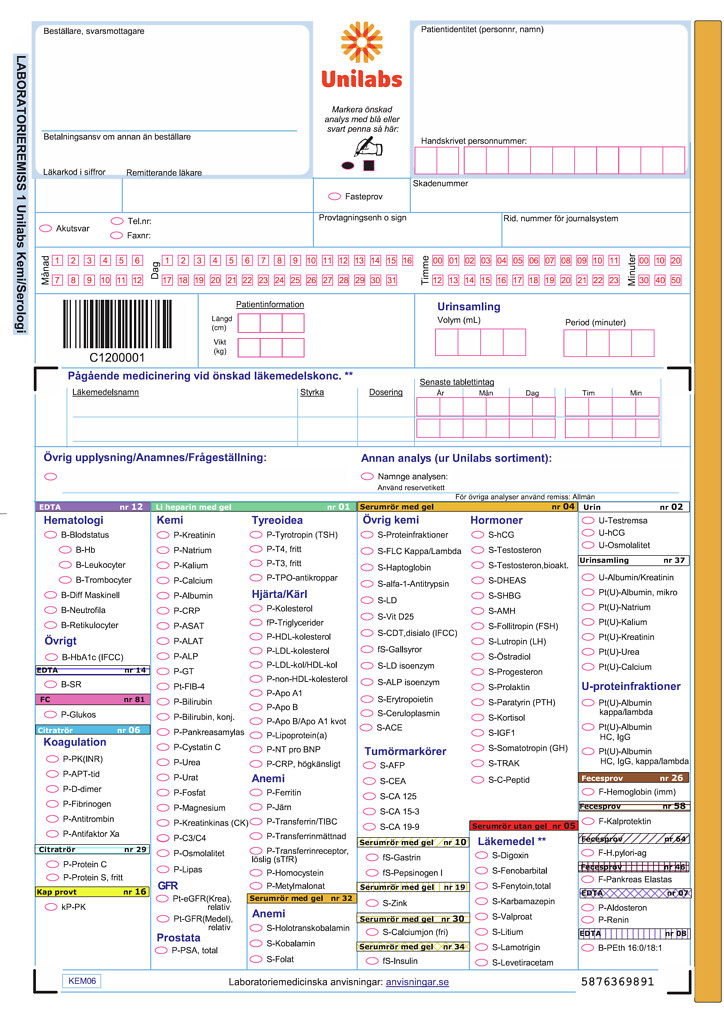
Task: Click the Läkemedelsnamn field label
Action: click(x=105, y=392)
